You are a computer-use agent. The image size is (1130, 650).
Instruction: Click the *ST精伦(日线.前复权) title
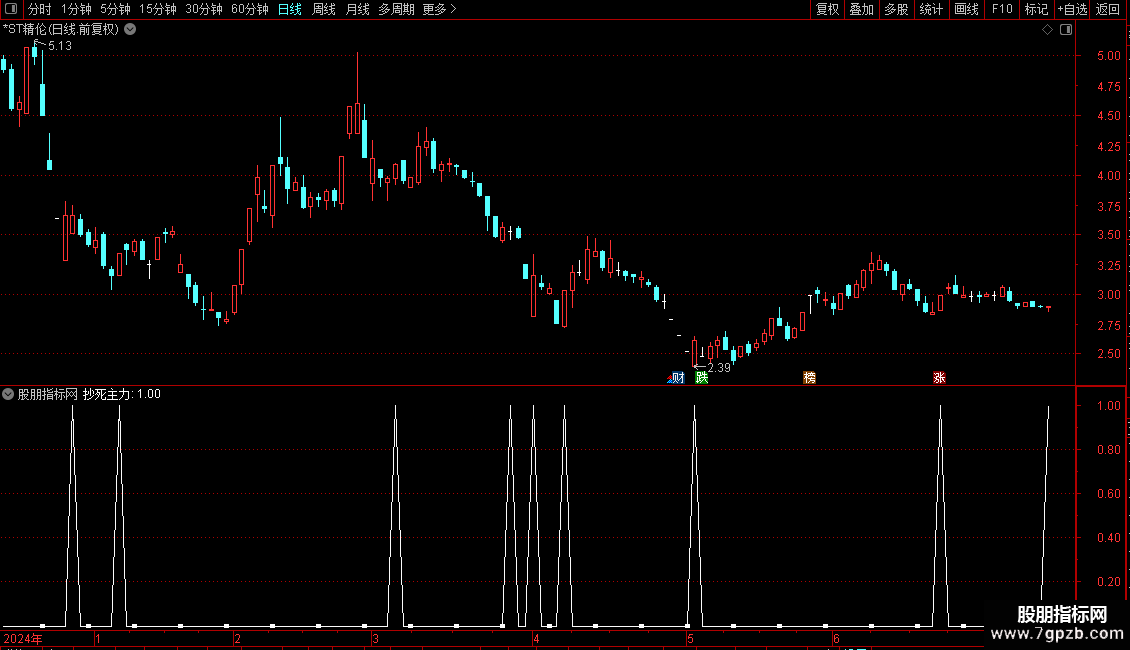[x=61, y=30]
